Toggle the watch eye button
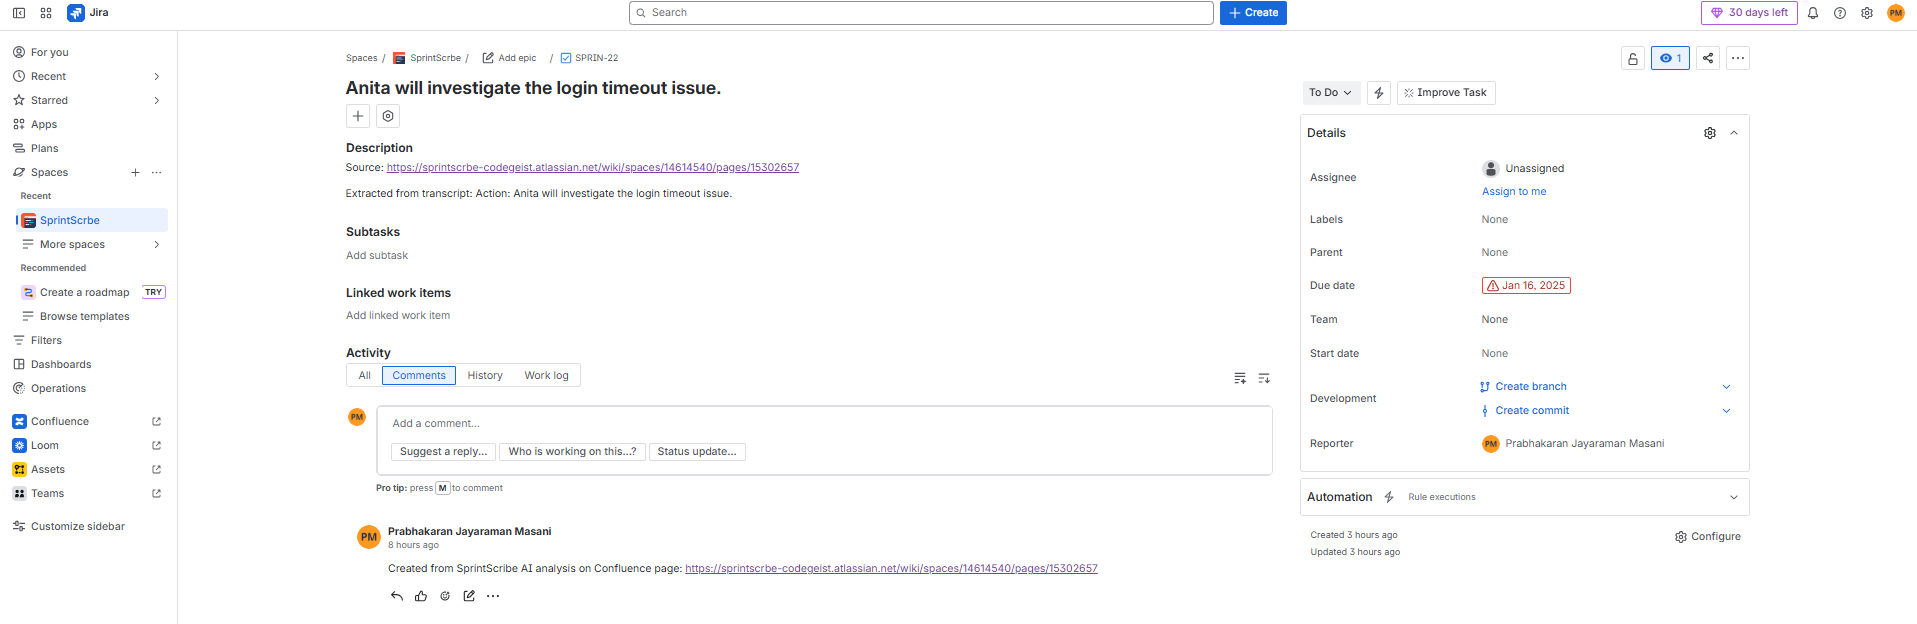Screen dimensions: 1917x624 click(x=1670, y=58)
